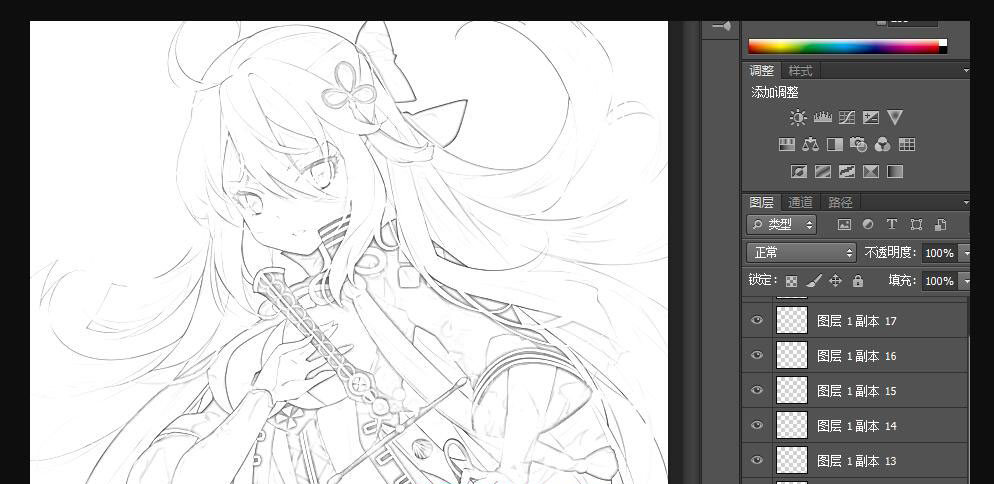This screenshot has width=994, height=484.
Task: Click the 不透明度 100% value field
Action: pyautogui.click(x=940, y=253)
